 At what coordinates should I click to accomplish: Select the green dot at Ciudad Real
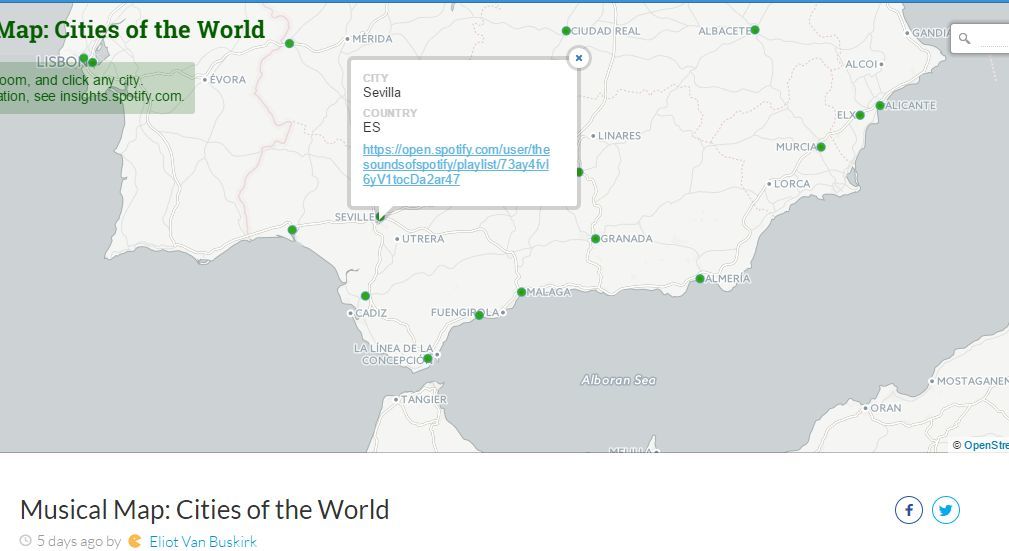566,31
